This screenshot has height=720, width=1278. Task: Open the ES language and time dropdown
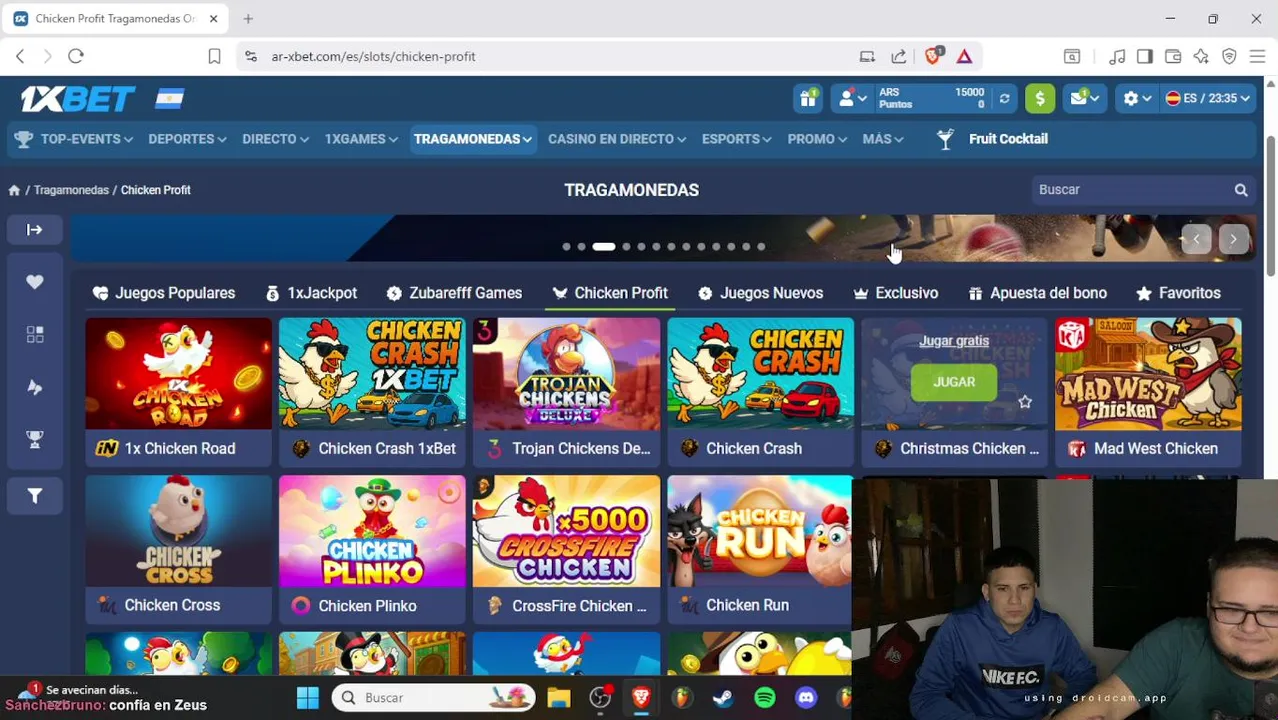(x=1208, y=98)
